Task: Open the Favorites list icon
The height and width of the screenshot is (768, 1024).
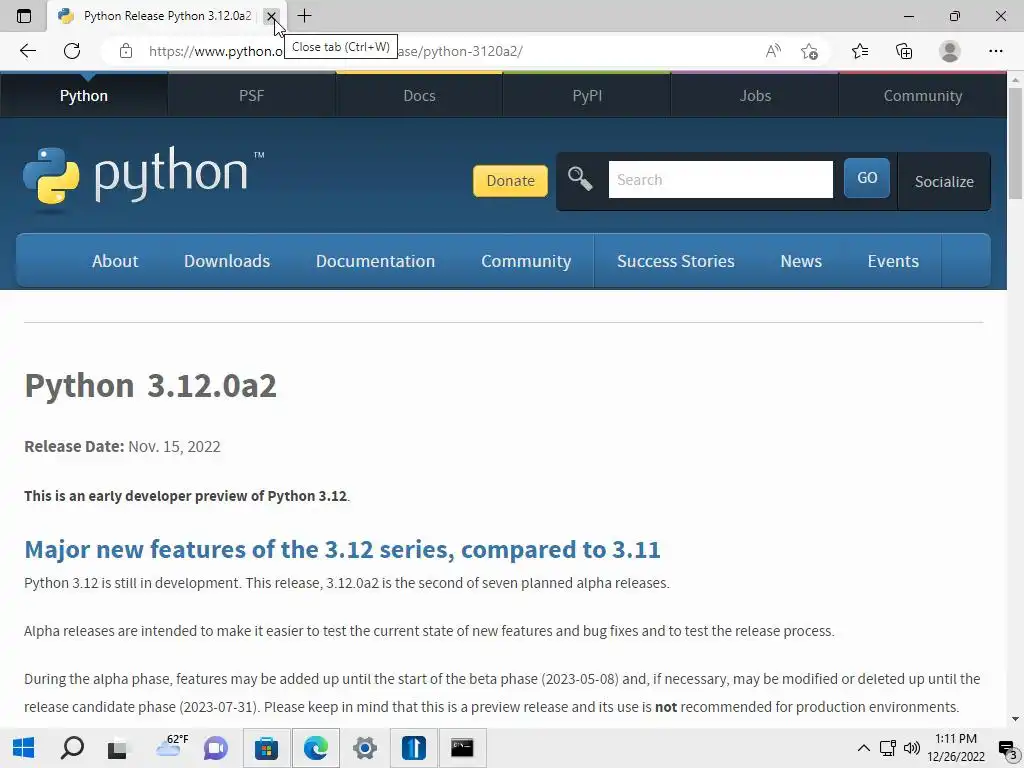Action: tap(860, 51)
